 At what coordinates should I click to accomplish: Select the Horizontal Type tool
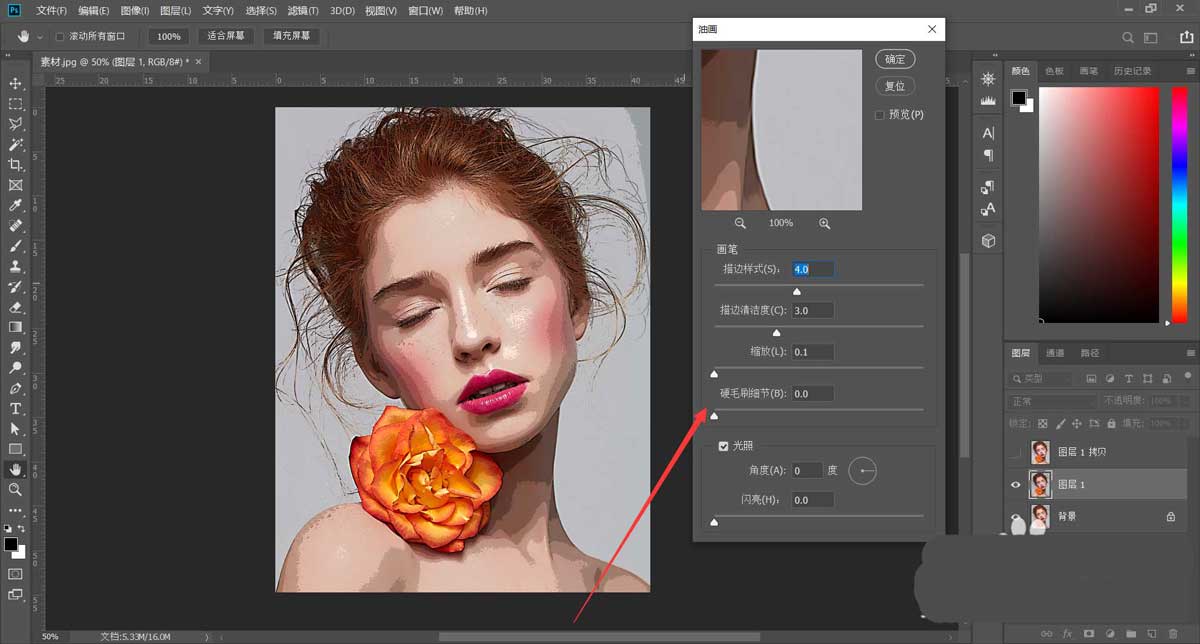coord(15,409)
